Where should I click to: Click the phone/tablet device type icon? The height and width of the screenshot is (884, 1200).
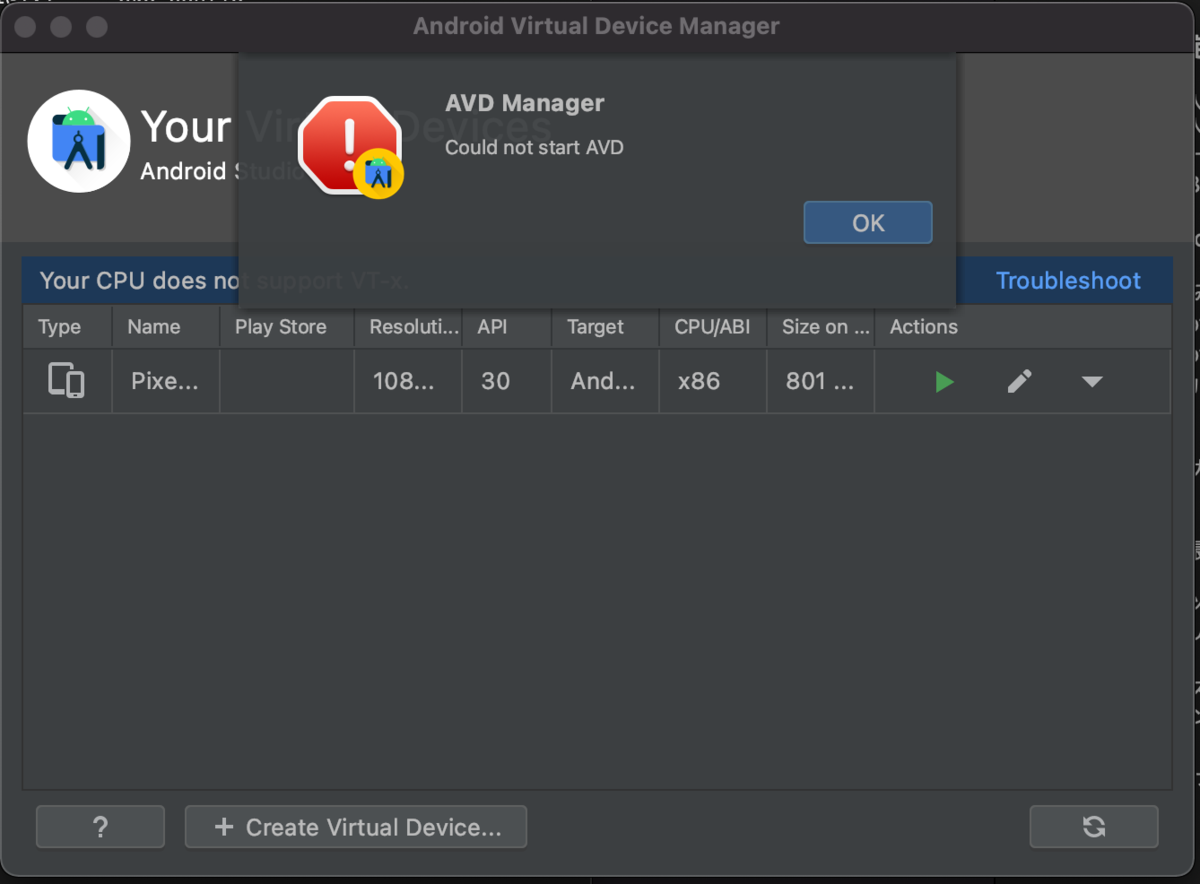pyautogui.click(x=66, y=381)
